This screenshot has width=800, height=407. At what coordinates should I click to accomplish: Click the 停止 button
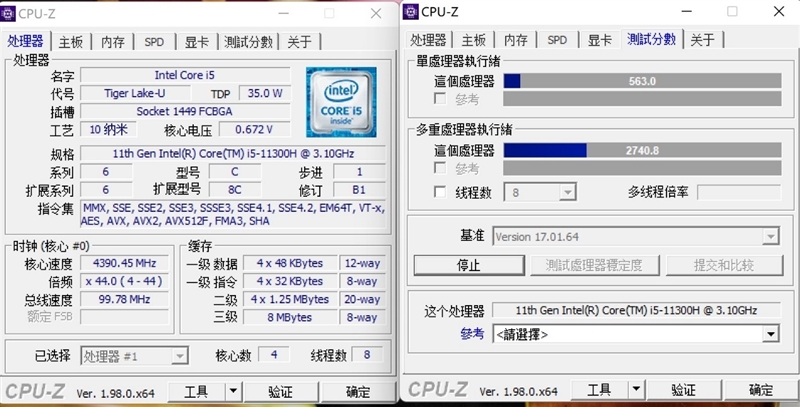click(469, 265)
